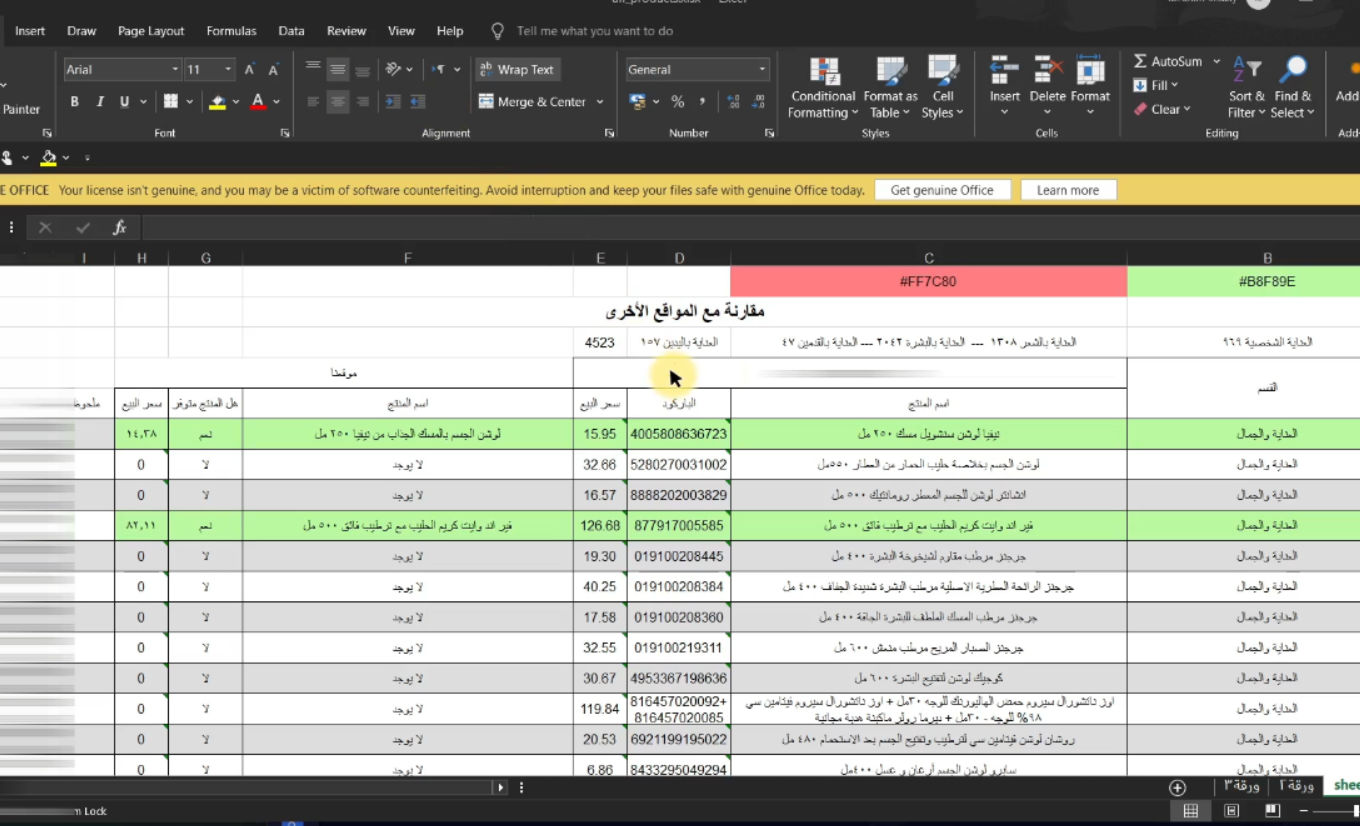Image resolution: width=1360 pixels, height=826 pixels.
Task: Click the Get genuine Office button
Action: click(x=942, y=190)
